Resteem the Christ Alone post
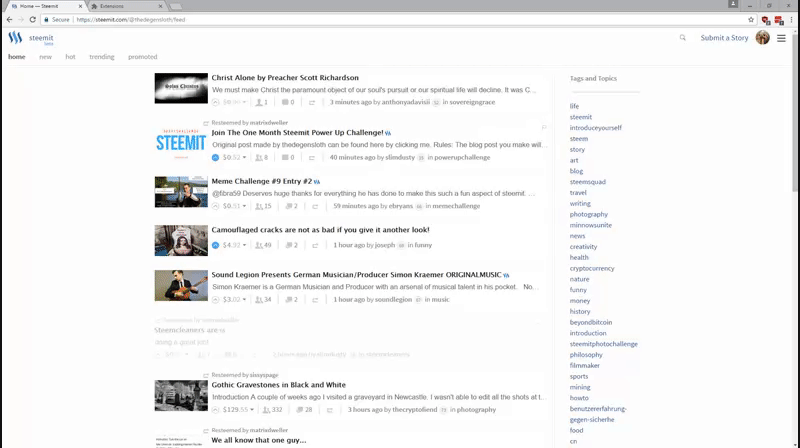Viewport: 800px width, 448px height. click(312, 103)
